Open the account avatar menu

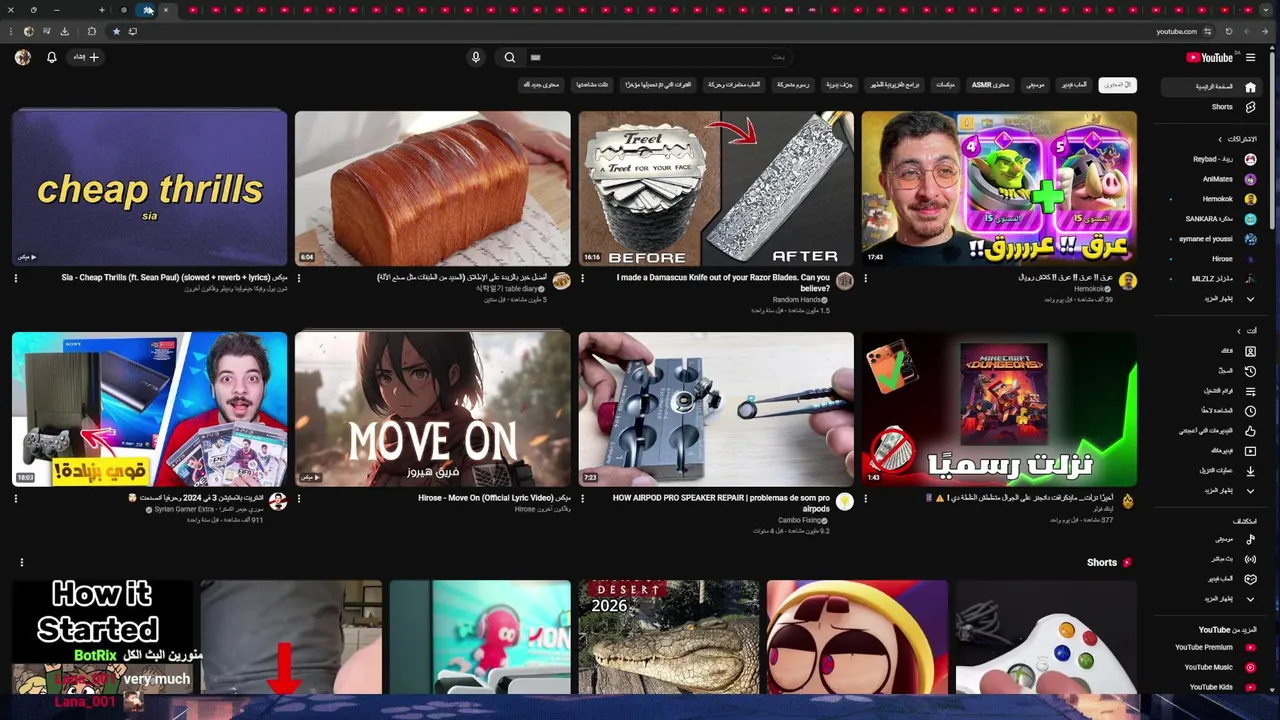23,57
